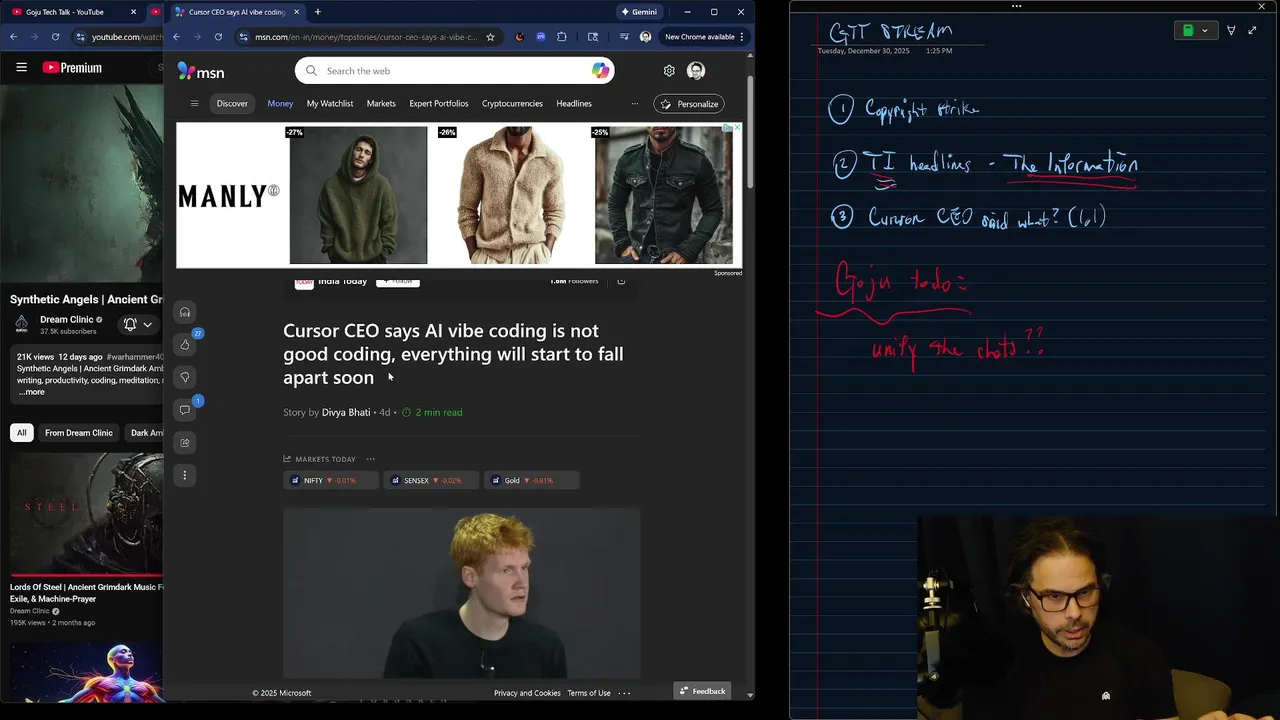Open article sidebar more options dots

coord(185,475)
